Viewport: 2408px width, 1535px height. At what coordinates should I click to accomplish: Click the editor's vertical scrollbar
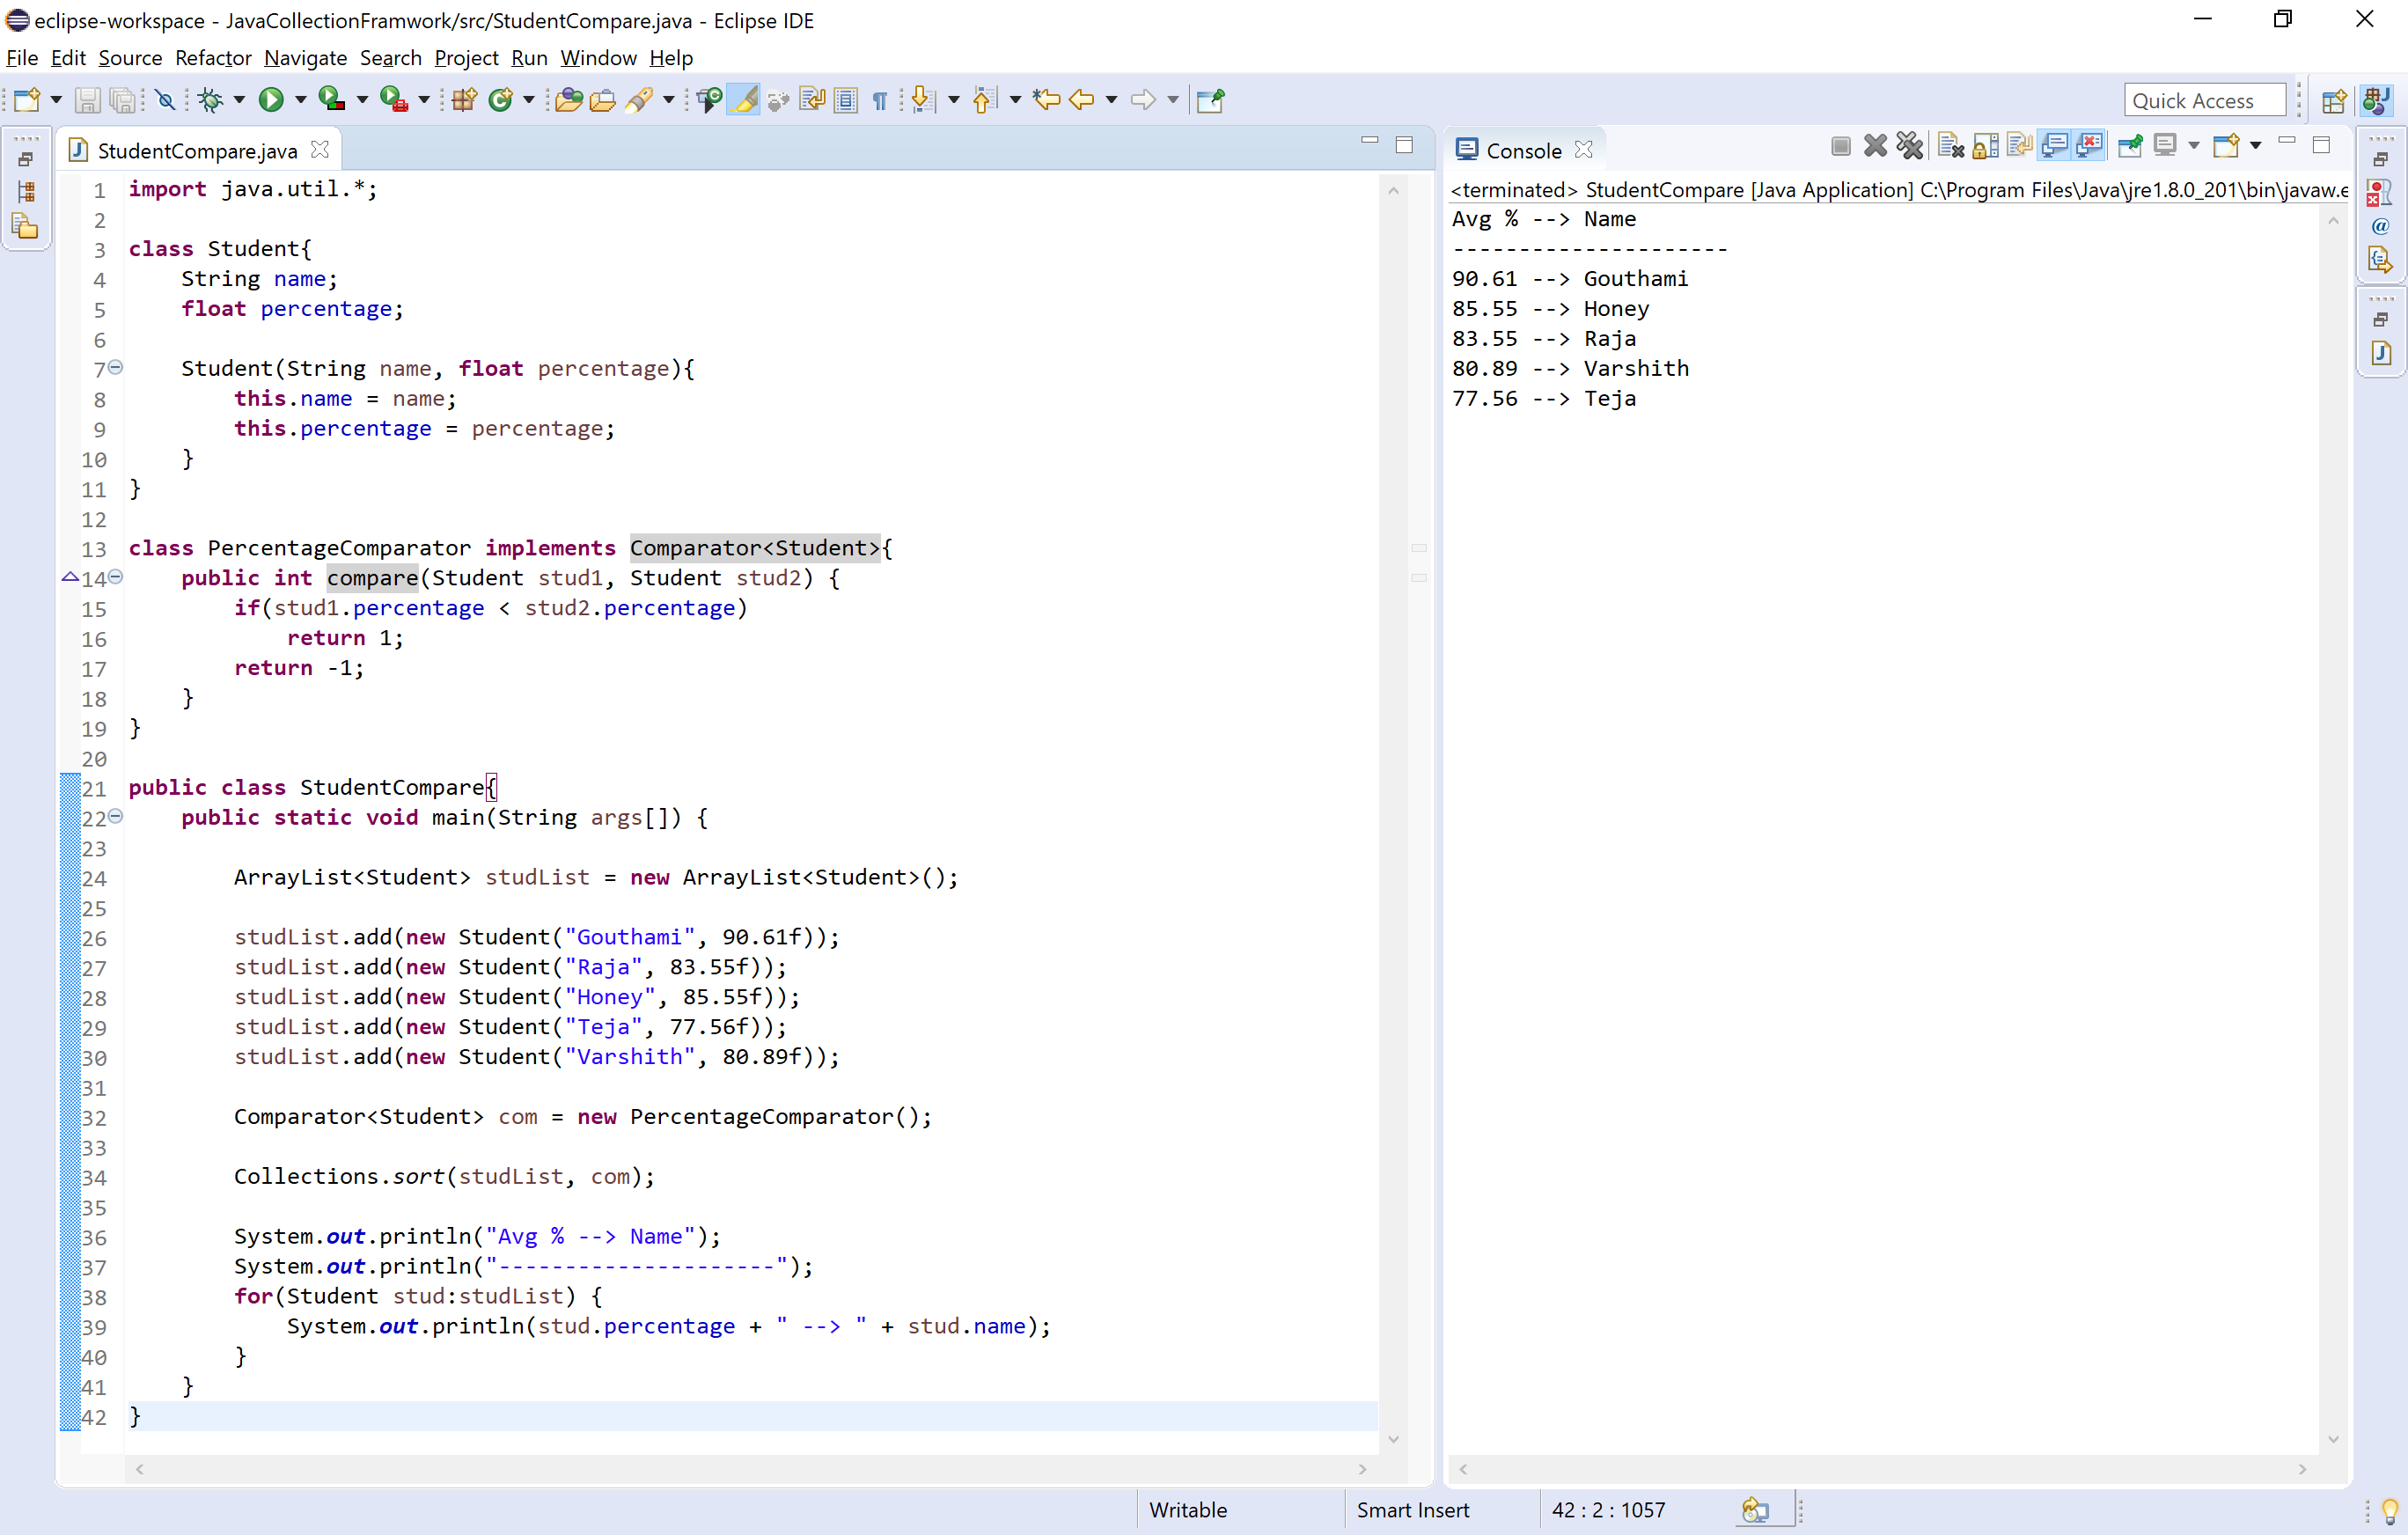coord(1393,800)
